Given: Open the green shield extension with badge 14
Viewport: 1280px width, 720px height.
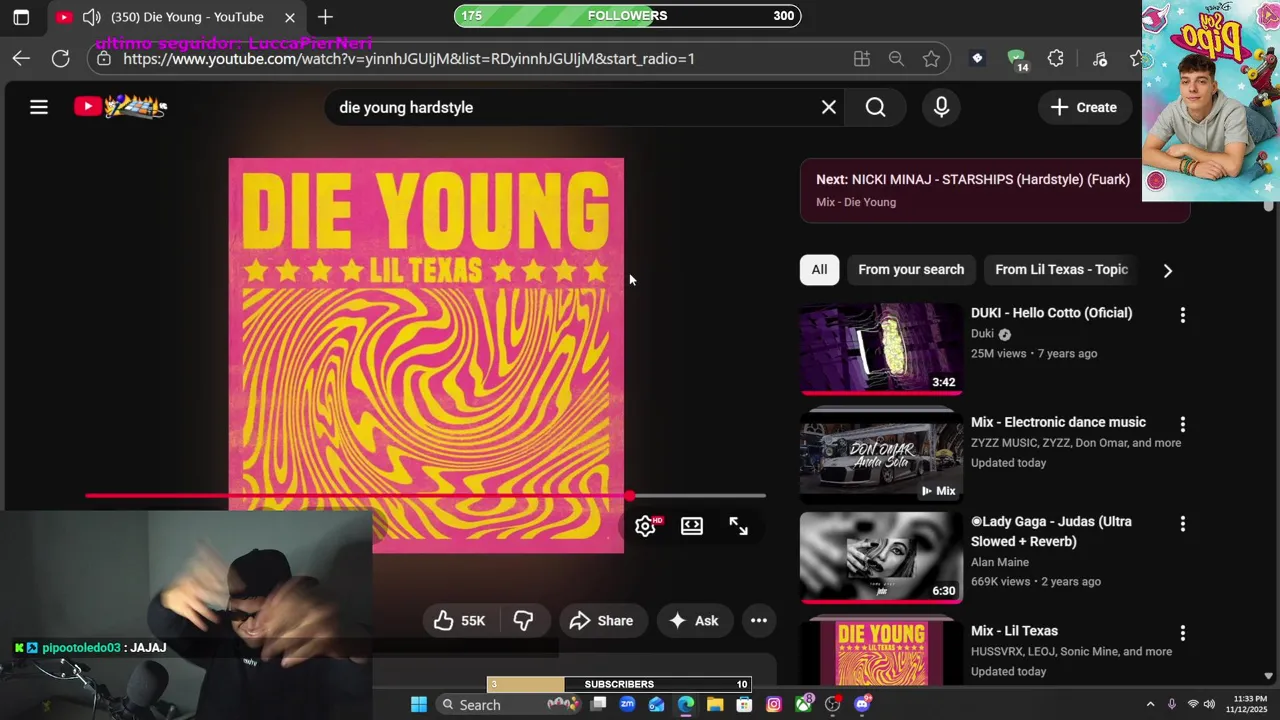Looking at the screenshot, I should [1017, 60].
